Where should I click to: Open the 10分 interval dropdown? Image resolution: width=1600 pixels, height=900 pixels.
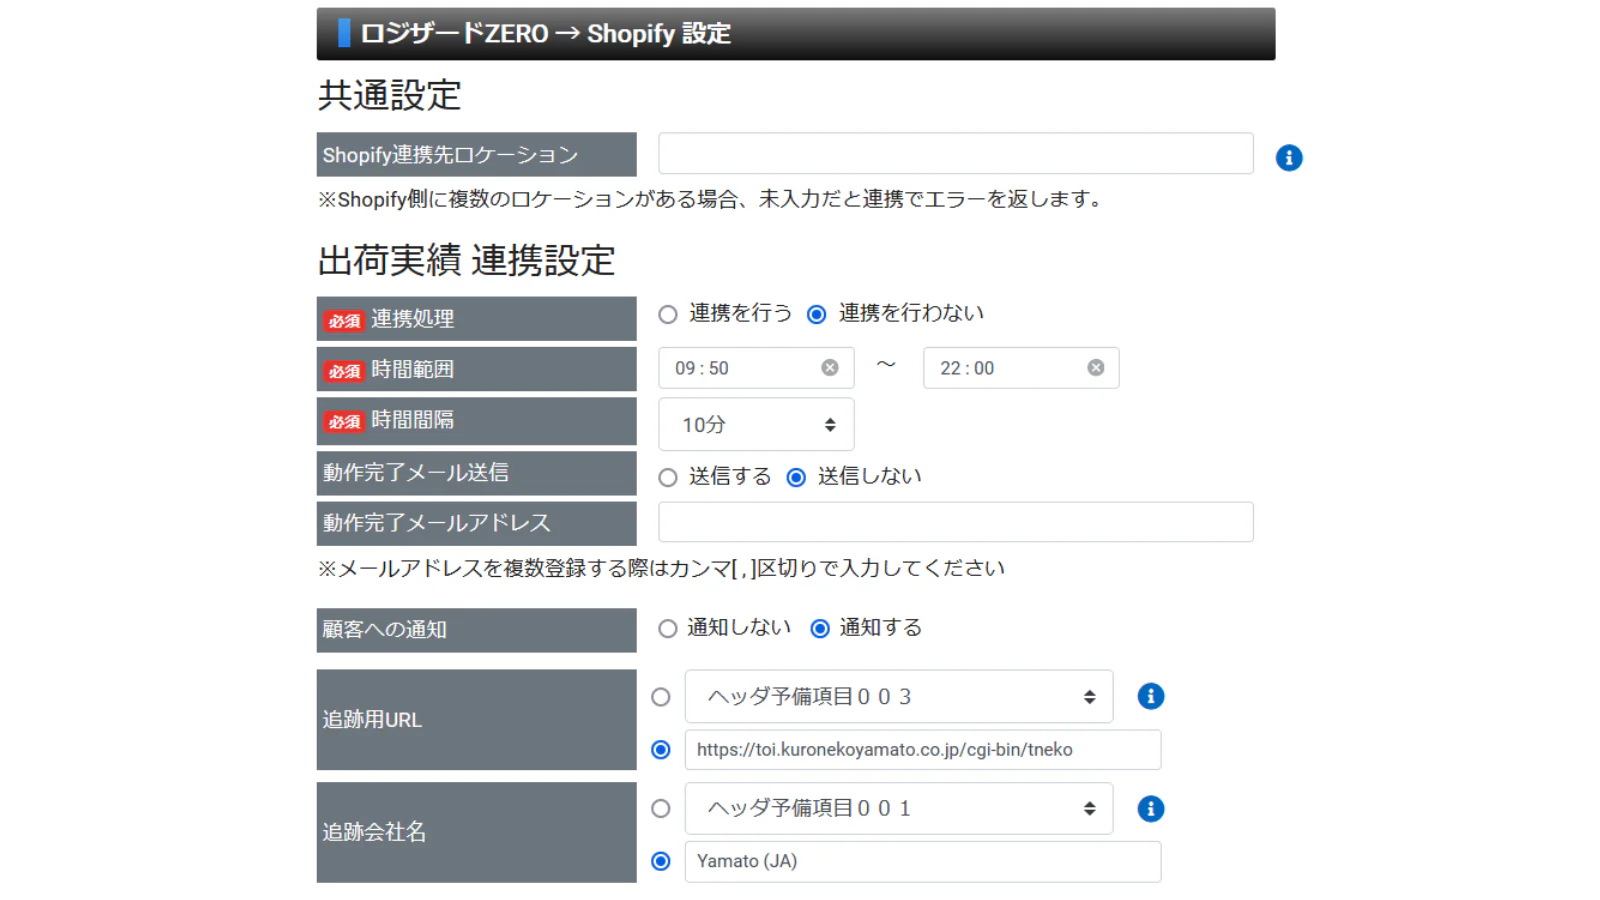point(756,425)
